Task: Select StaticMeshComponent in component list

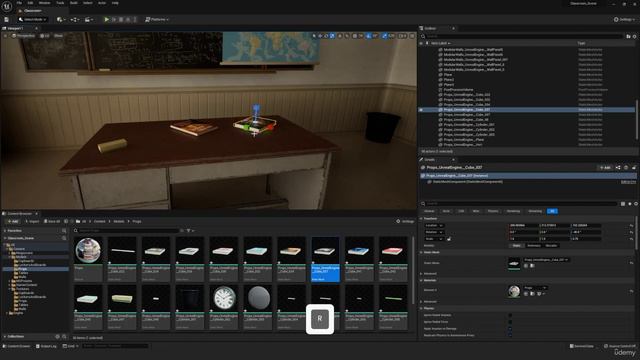Action: [468, 182]
